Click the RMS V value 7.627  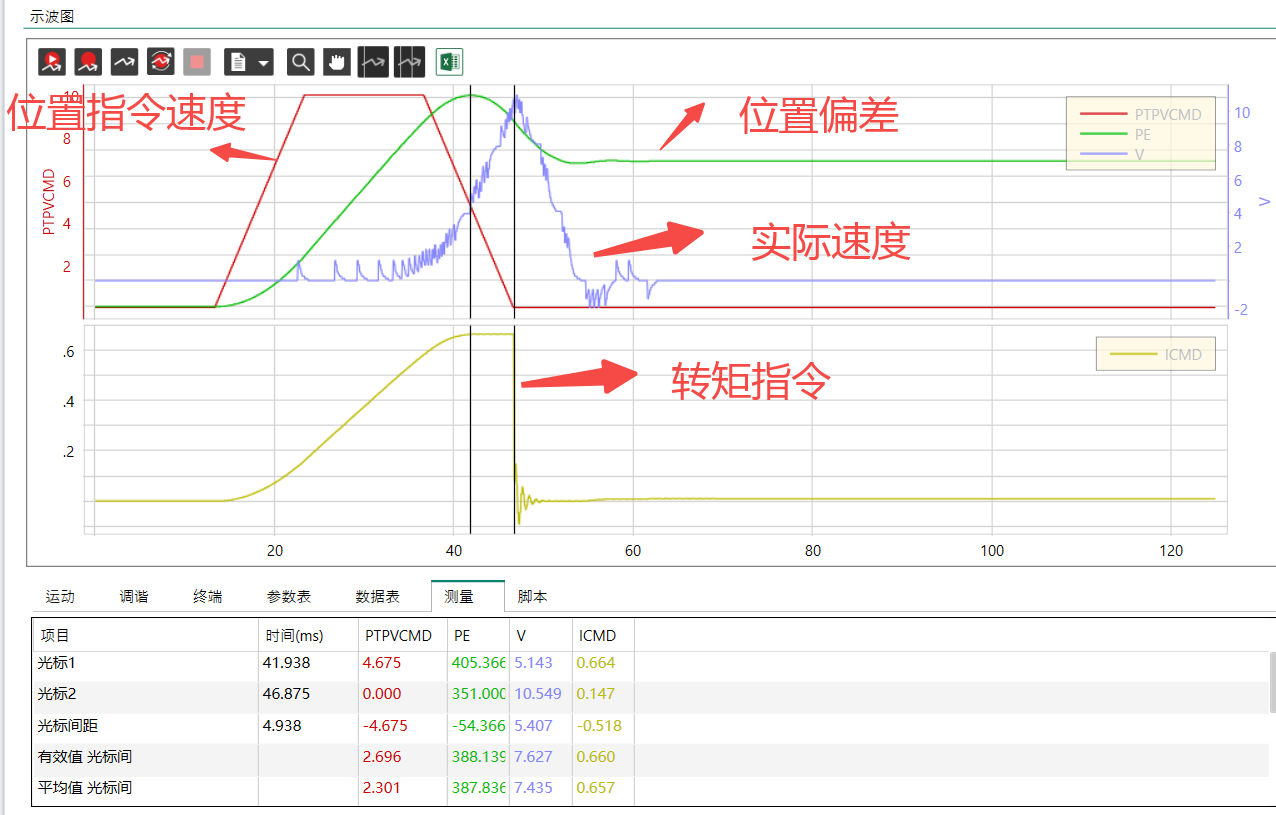coord(533,757)
